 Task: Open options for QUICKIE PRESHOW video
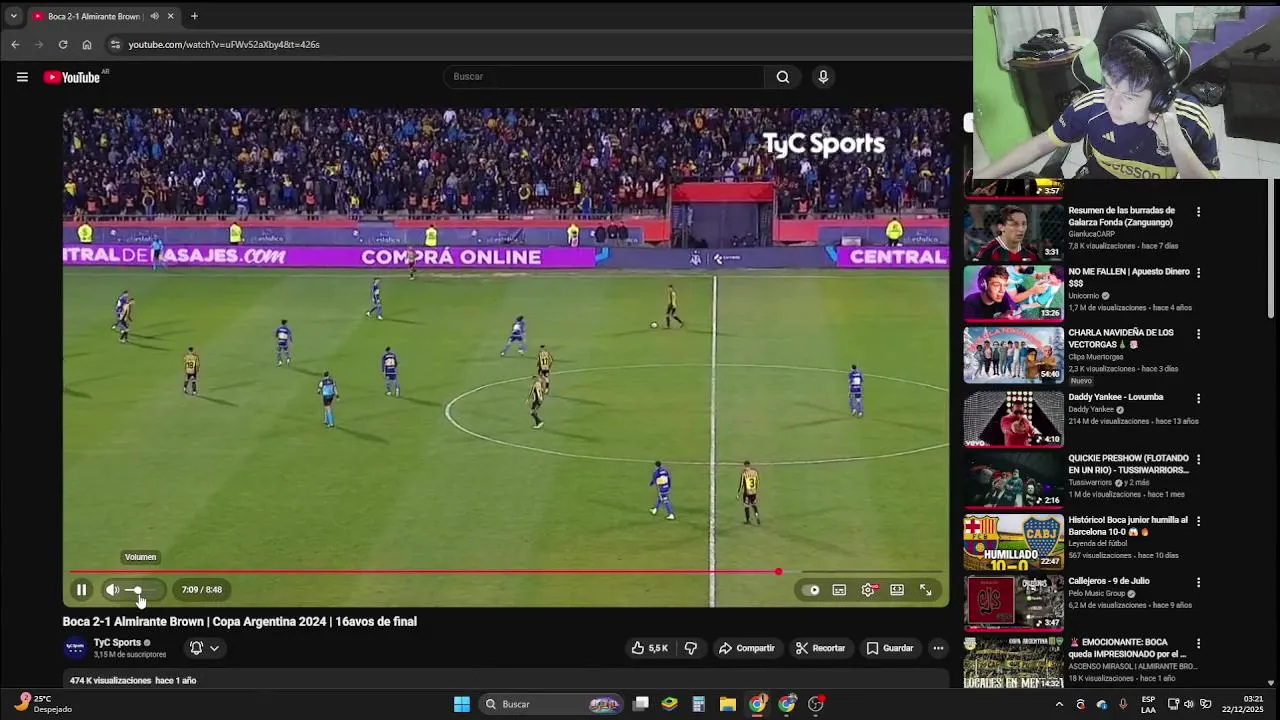[x=1198, y=459]
